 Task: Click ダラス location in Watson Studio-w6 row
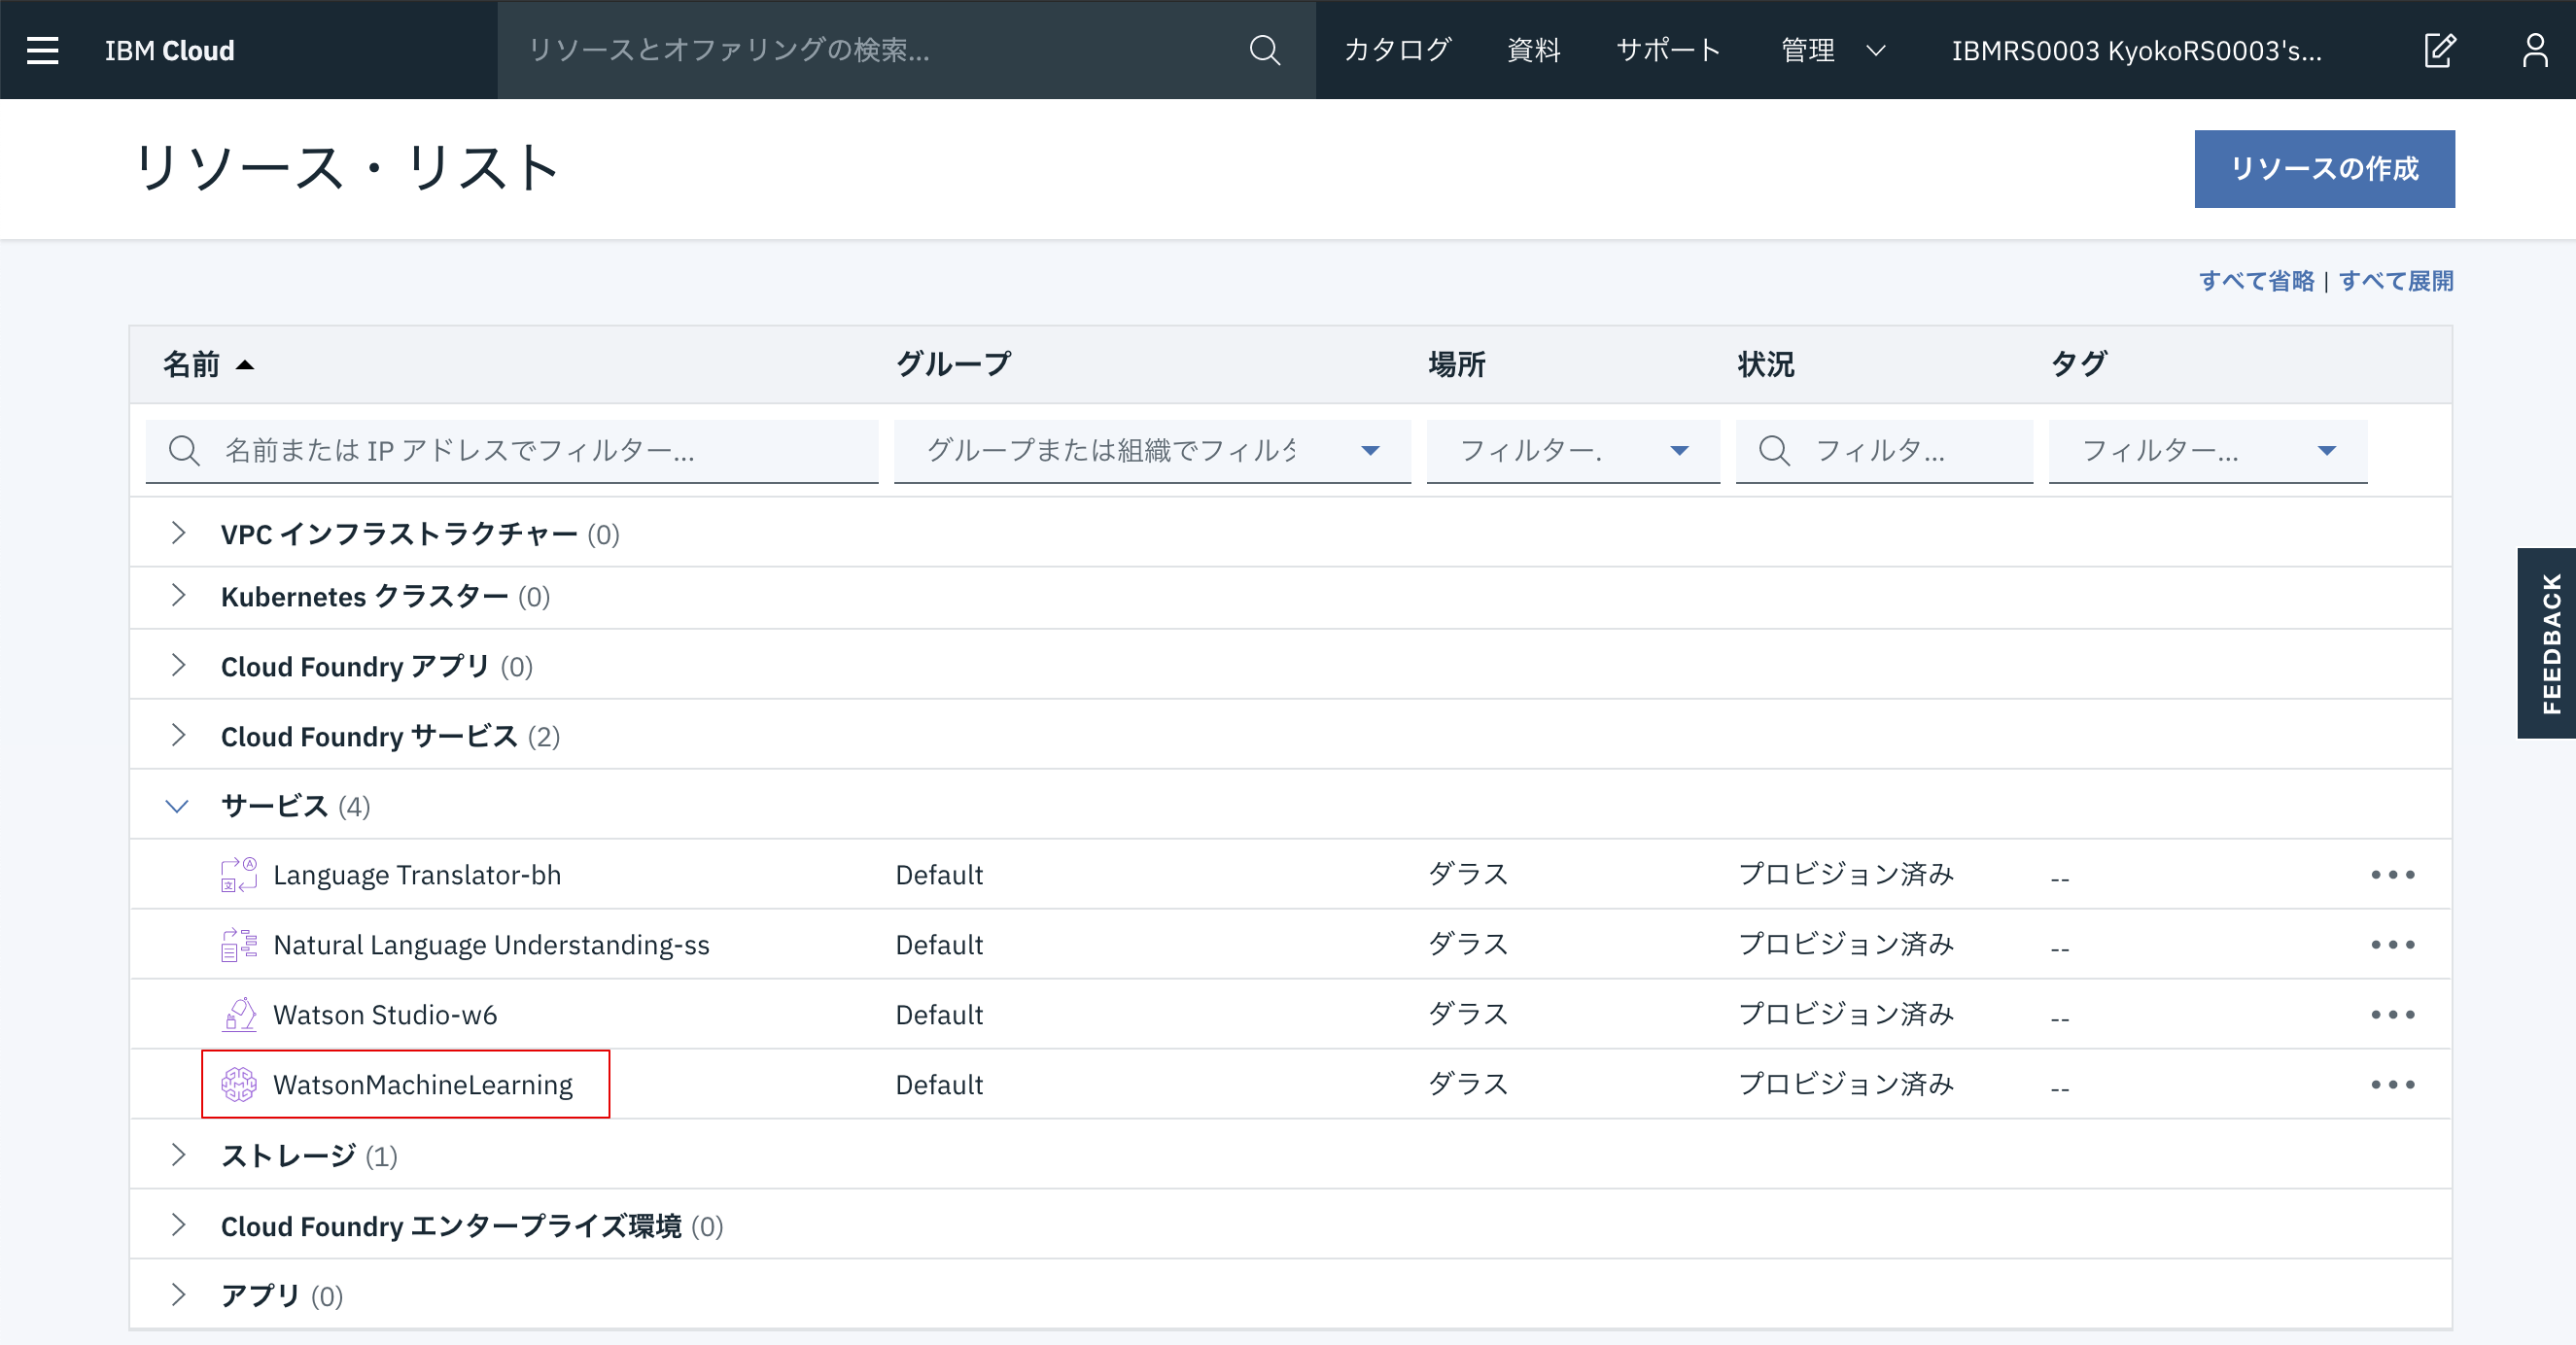(x=1467, y=1015)
